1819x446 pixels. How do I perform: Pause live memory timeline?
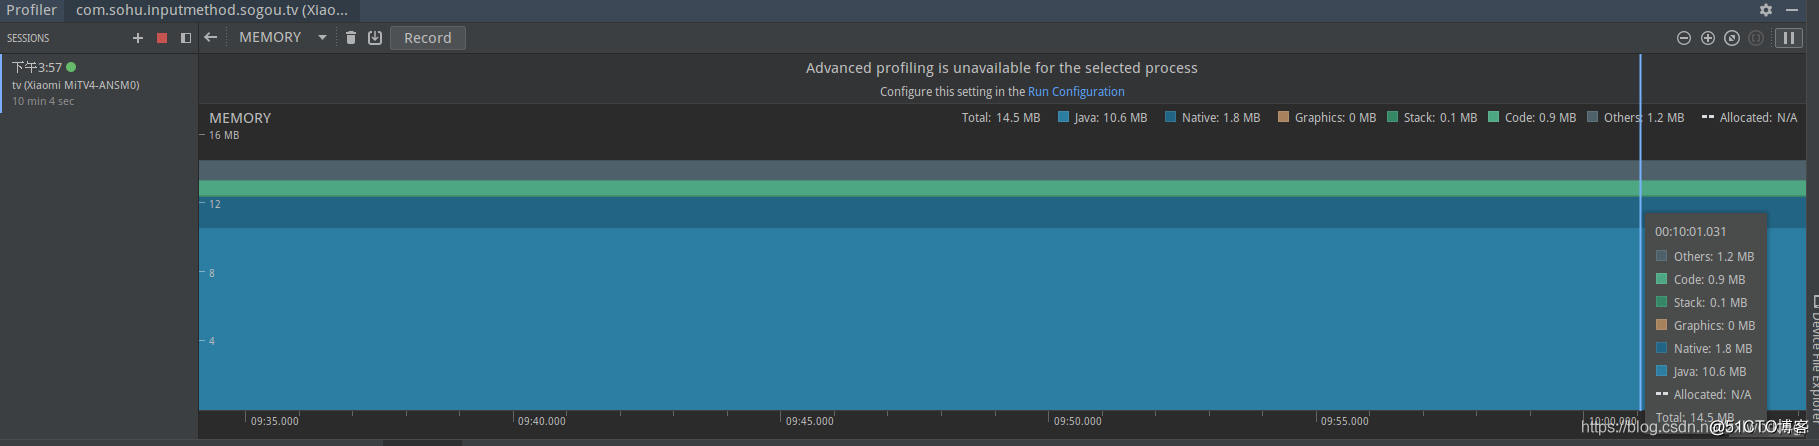click(x=1788, y=38)
